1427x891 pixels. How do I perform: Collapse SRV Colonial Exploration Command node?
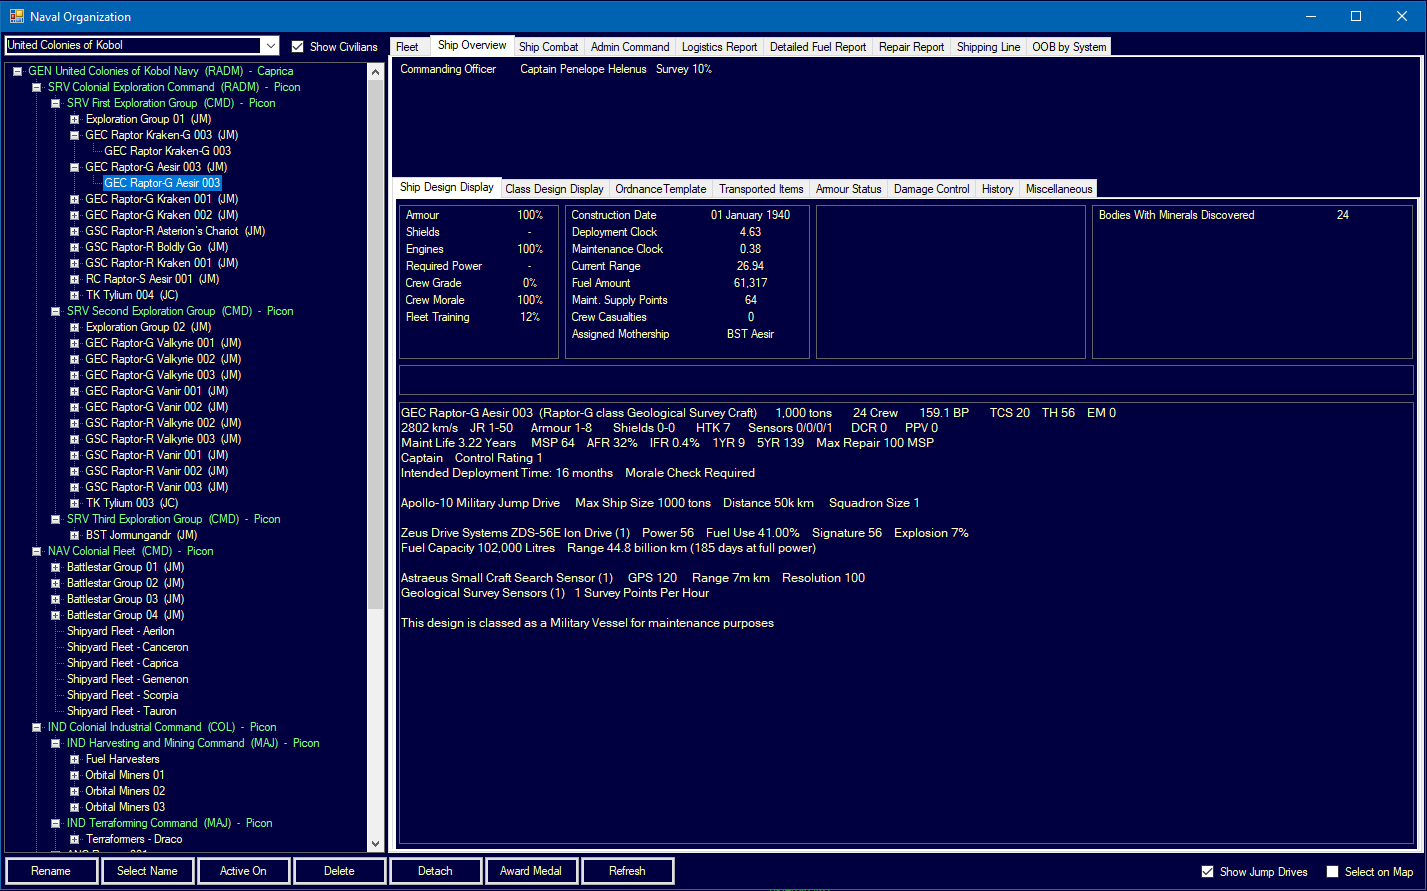tap(36, 87)
